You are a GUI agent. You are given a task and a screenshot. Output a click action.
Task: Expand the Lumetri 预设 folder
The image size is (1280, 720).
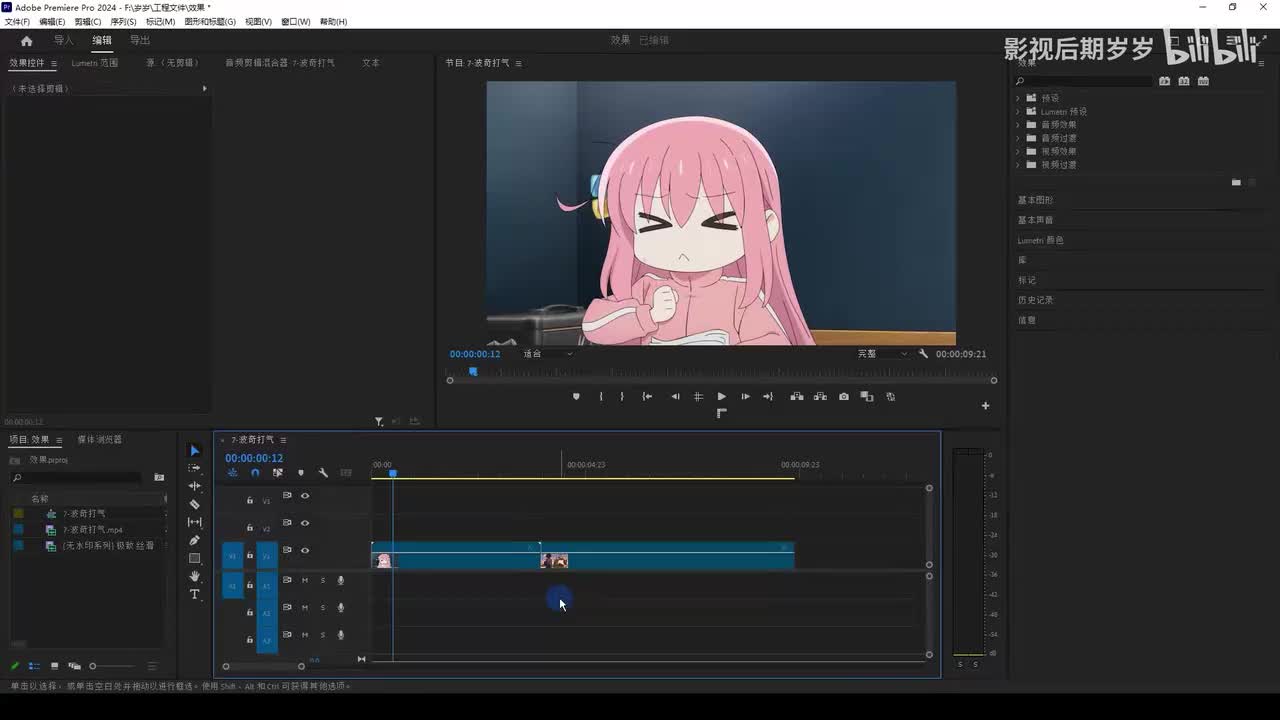1018,112
